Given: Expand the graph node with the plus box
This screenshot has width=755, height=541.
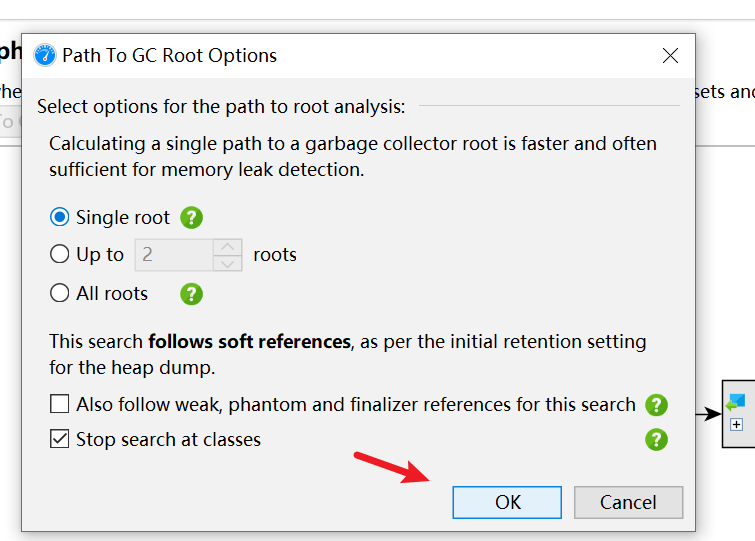Looking at the screenshot, I should (x=737, y=424).
